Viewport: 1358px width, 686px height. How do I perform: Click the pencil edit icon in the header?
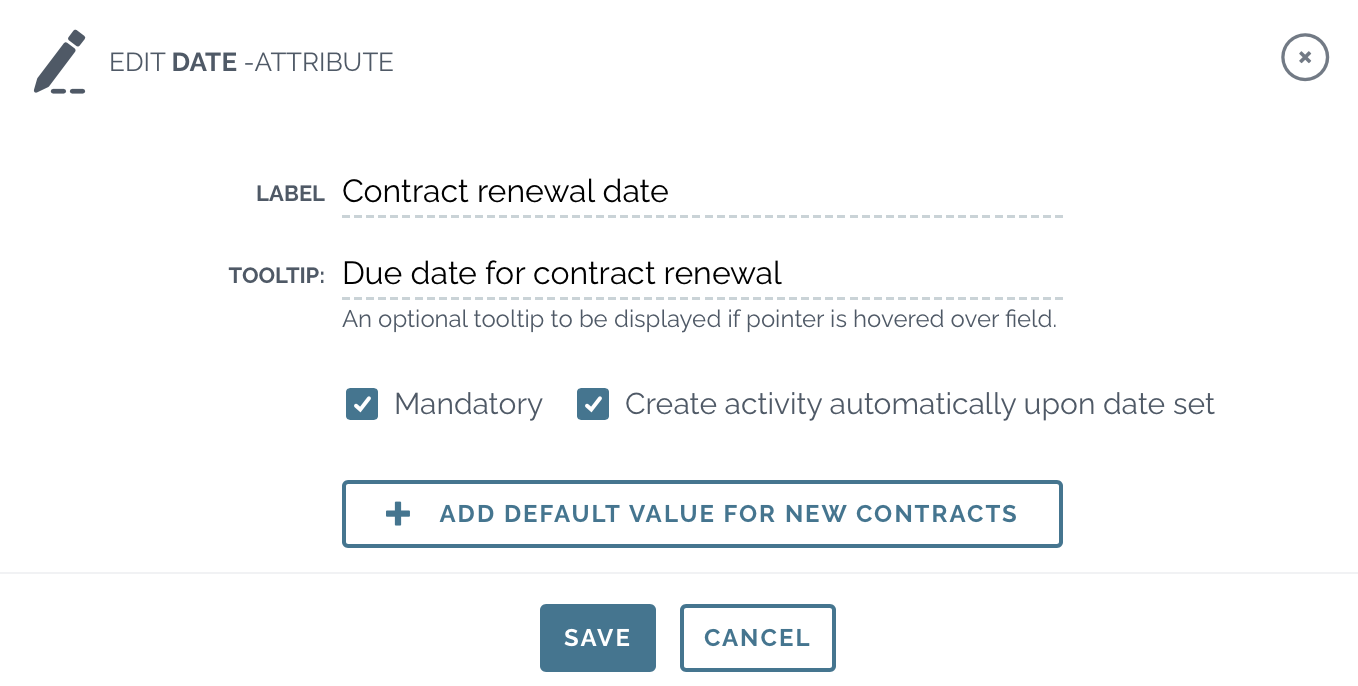(59, 62)
